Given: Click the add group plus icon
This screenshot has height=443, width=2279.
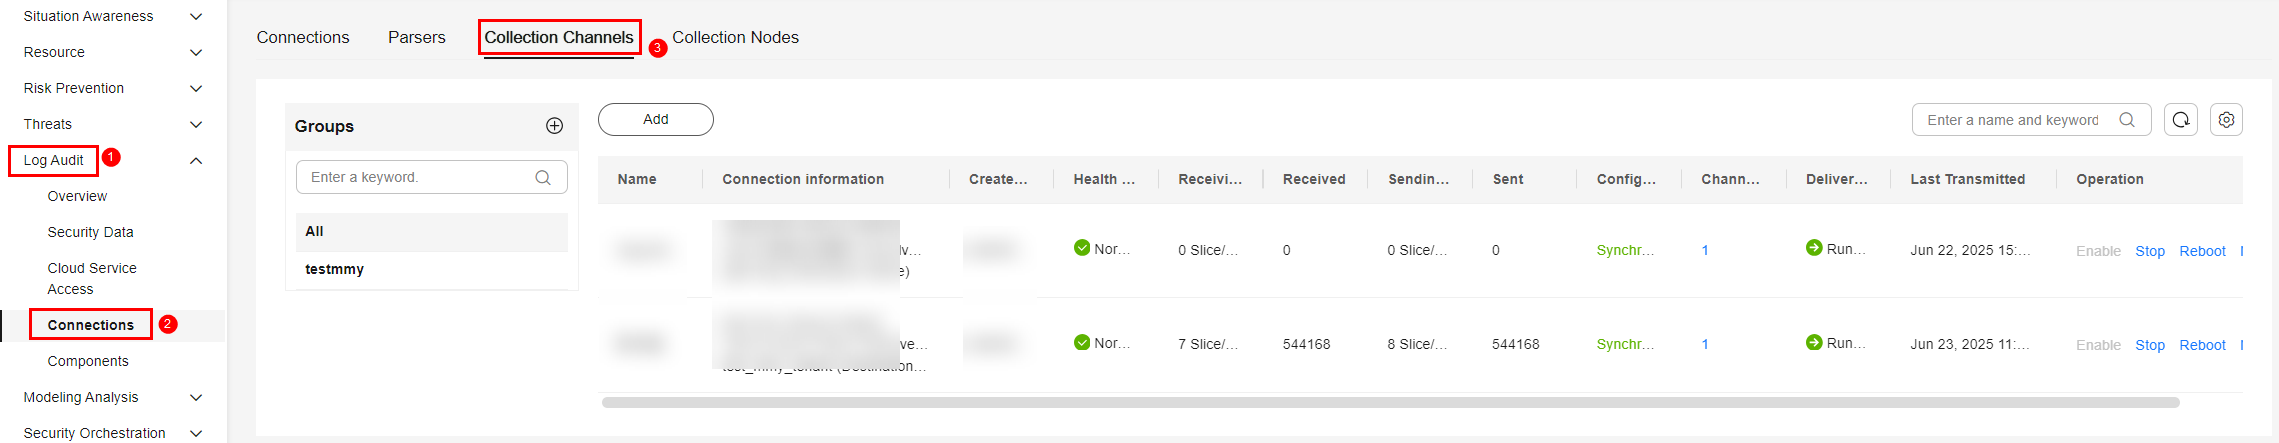Looking at the screenshot, I should 554,126.
